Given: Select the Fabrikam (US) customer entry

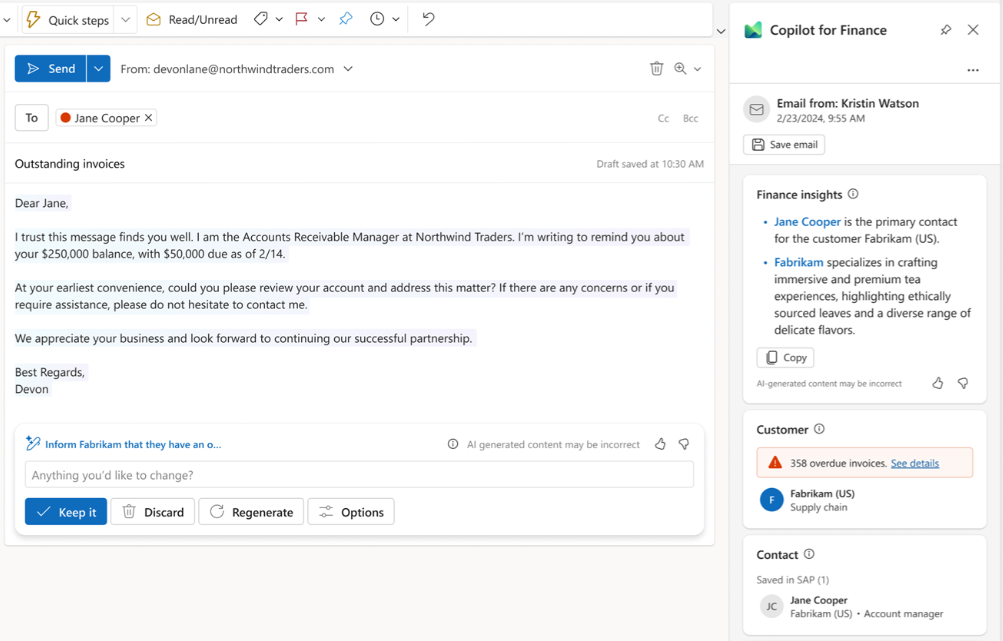Looking at the screenshot, I should click(864, 500).
